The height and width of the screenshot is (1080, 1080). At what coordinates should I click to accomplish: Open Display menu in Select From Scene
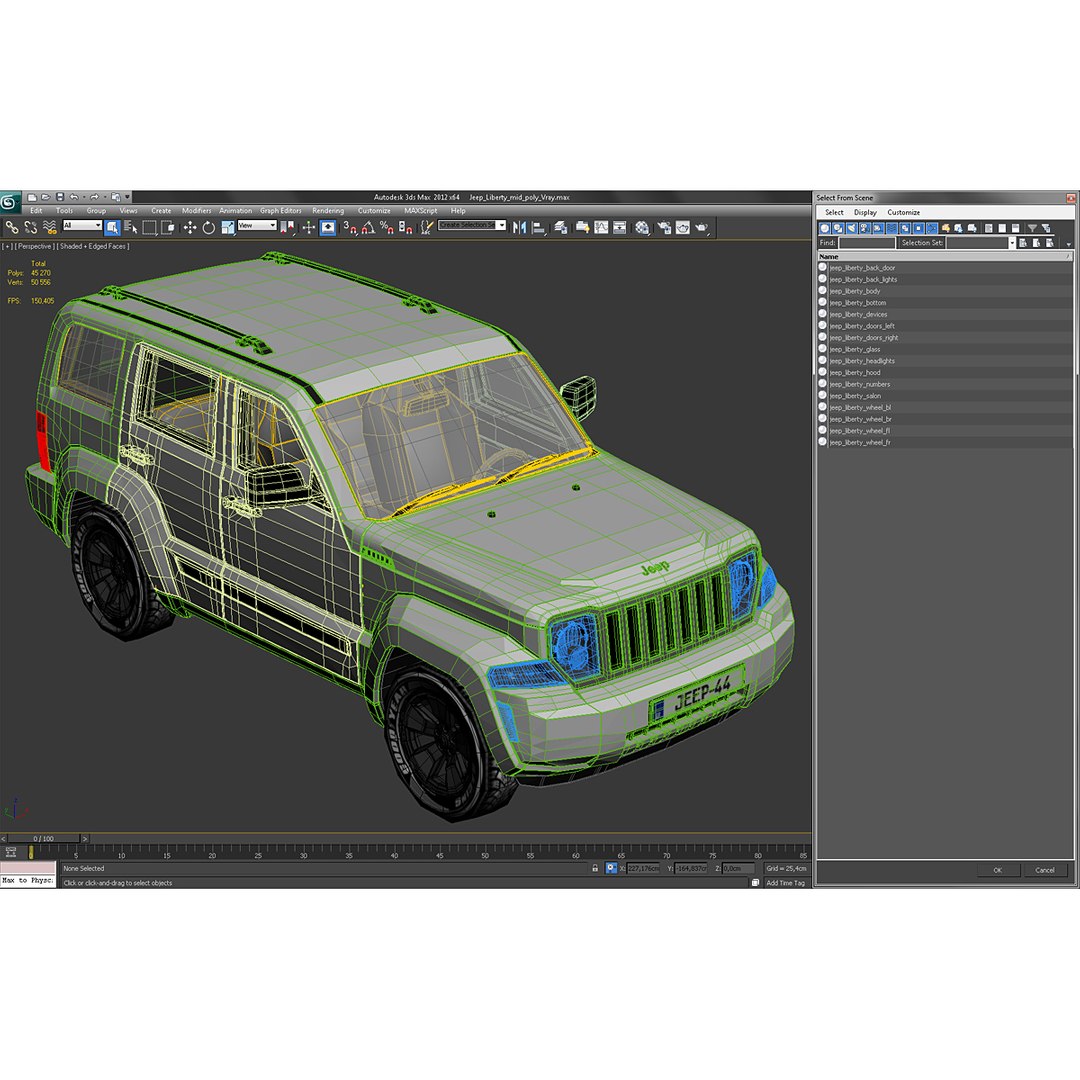click(x=865, y=212)
